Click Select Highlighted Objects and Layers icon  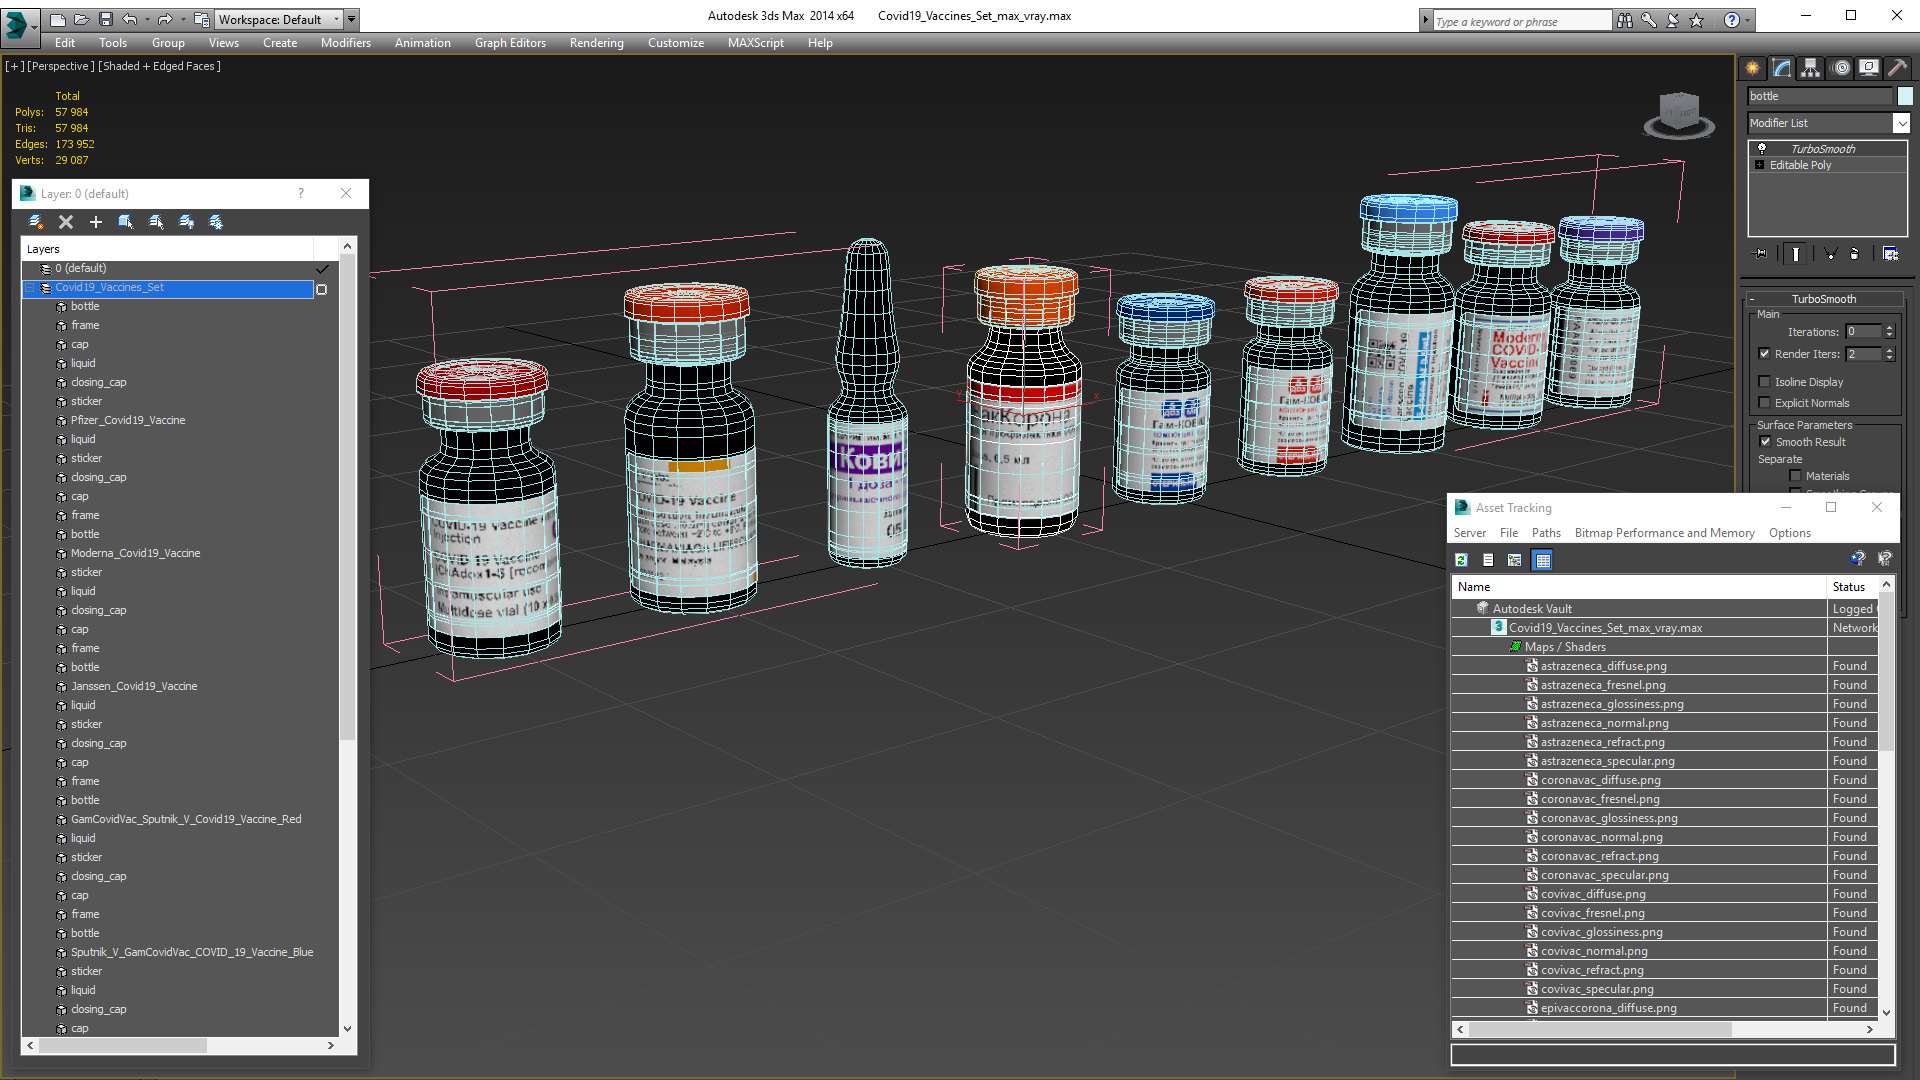click(x=126, y=222)
